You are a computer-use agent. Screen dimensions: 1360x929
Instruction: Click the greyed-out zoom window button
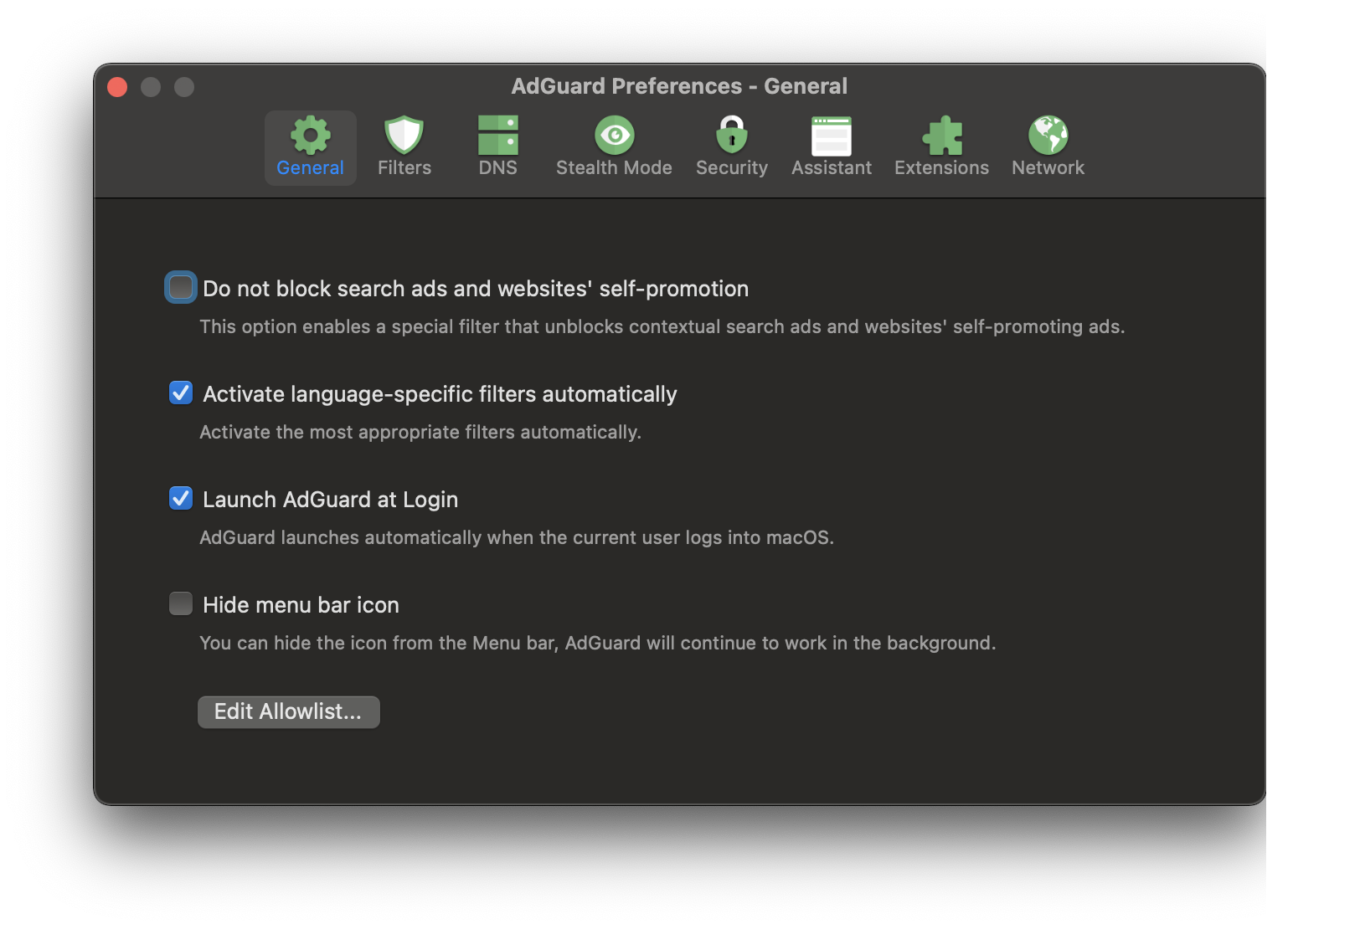pos(184,87)
